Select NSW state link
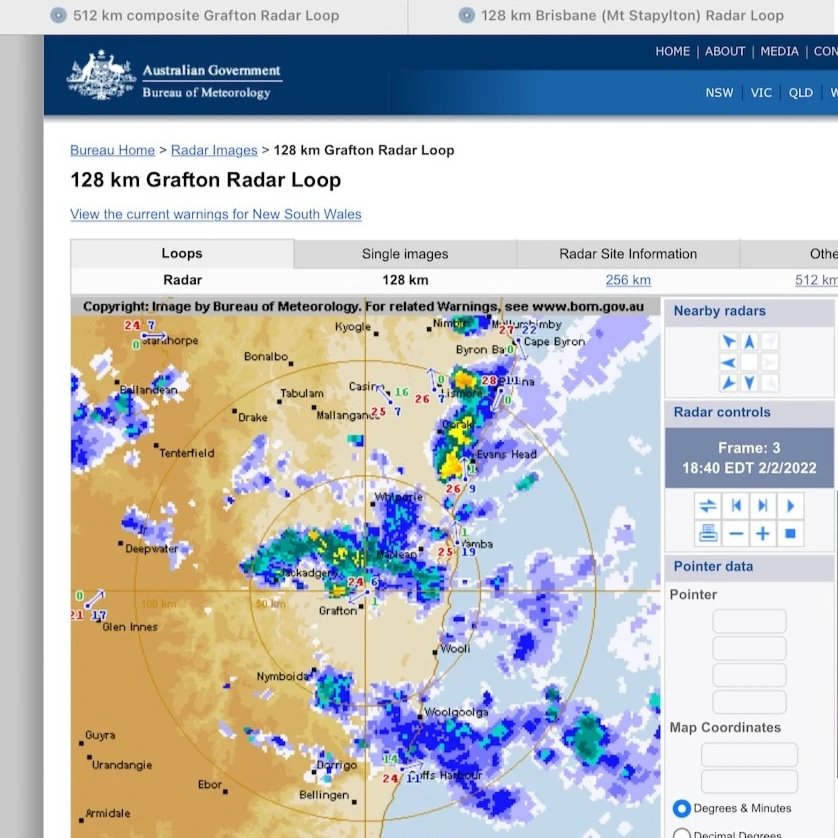Viewport: 838px width, 838px height. (x=719, y=92)
